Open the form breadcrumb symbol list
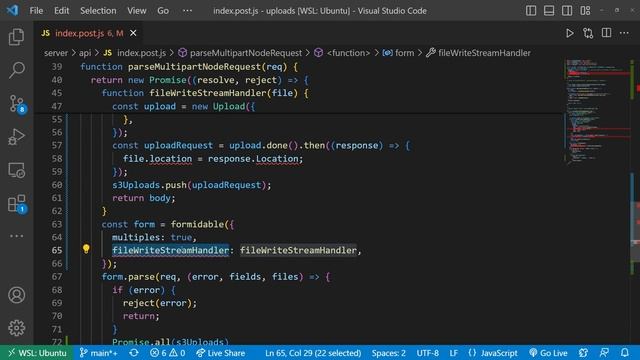This screenshot has height=360, width=640. [x=398, y=53]
